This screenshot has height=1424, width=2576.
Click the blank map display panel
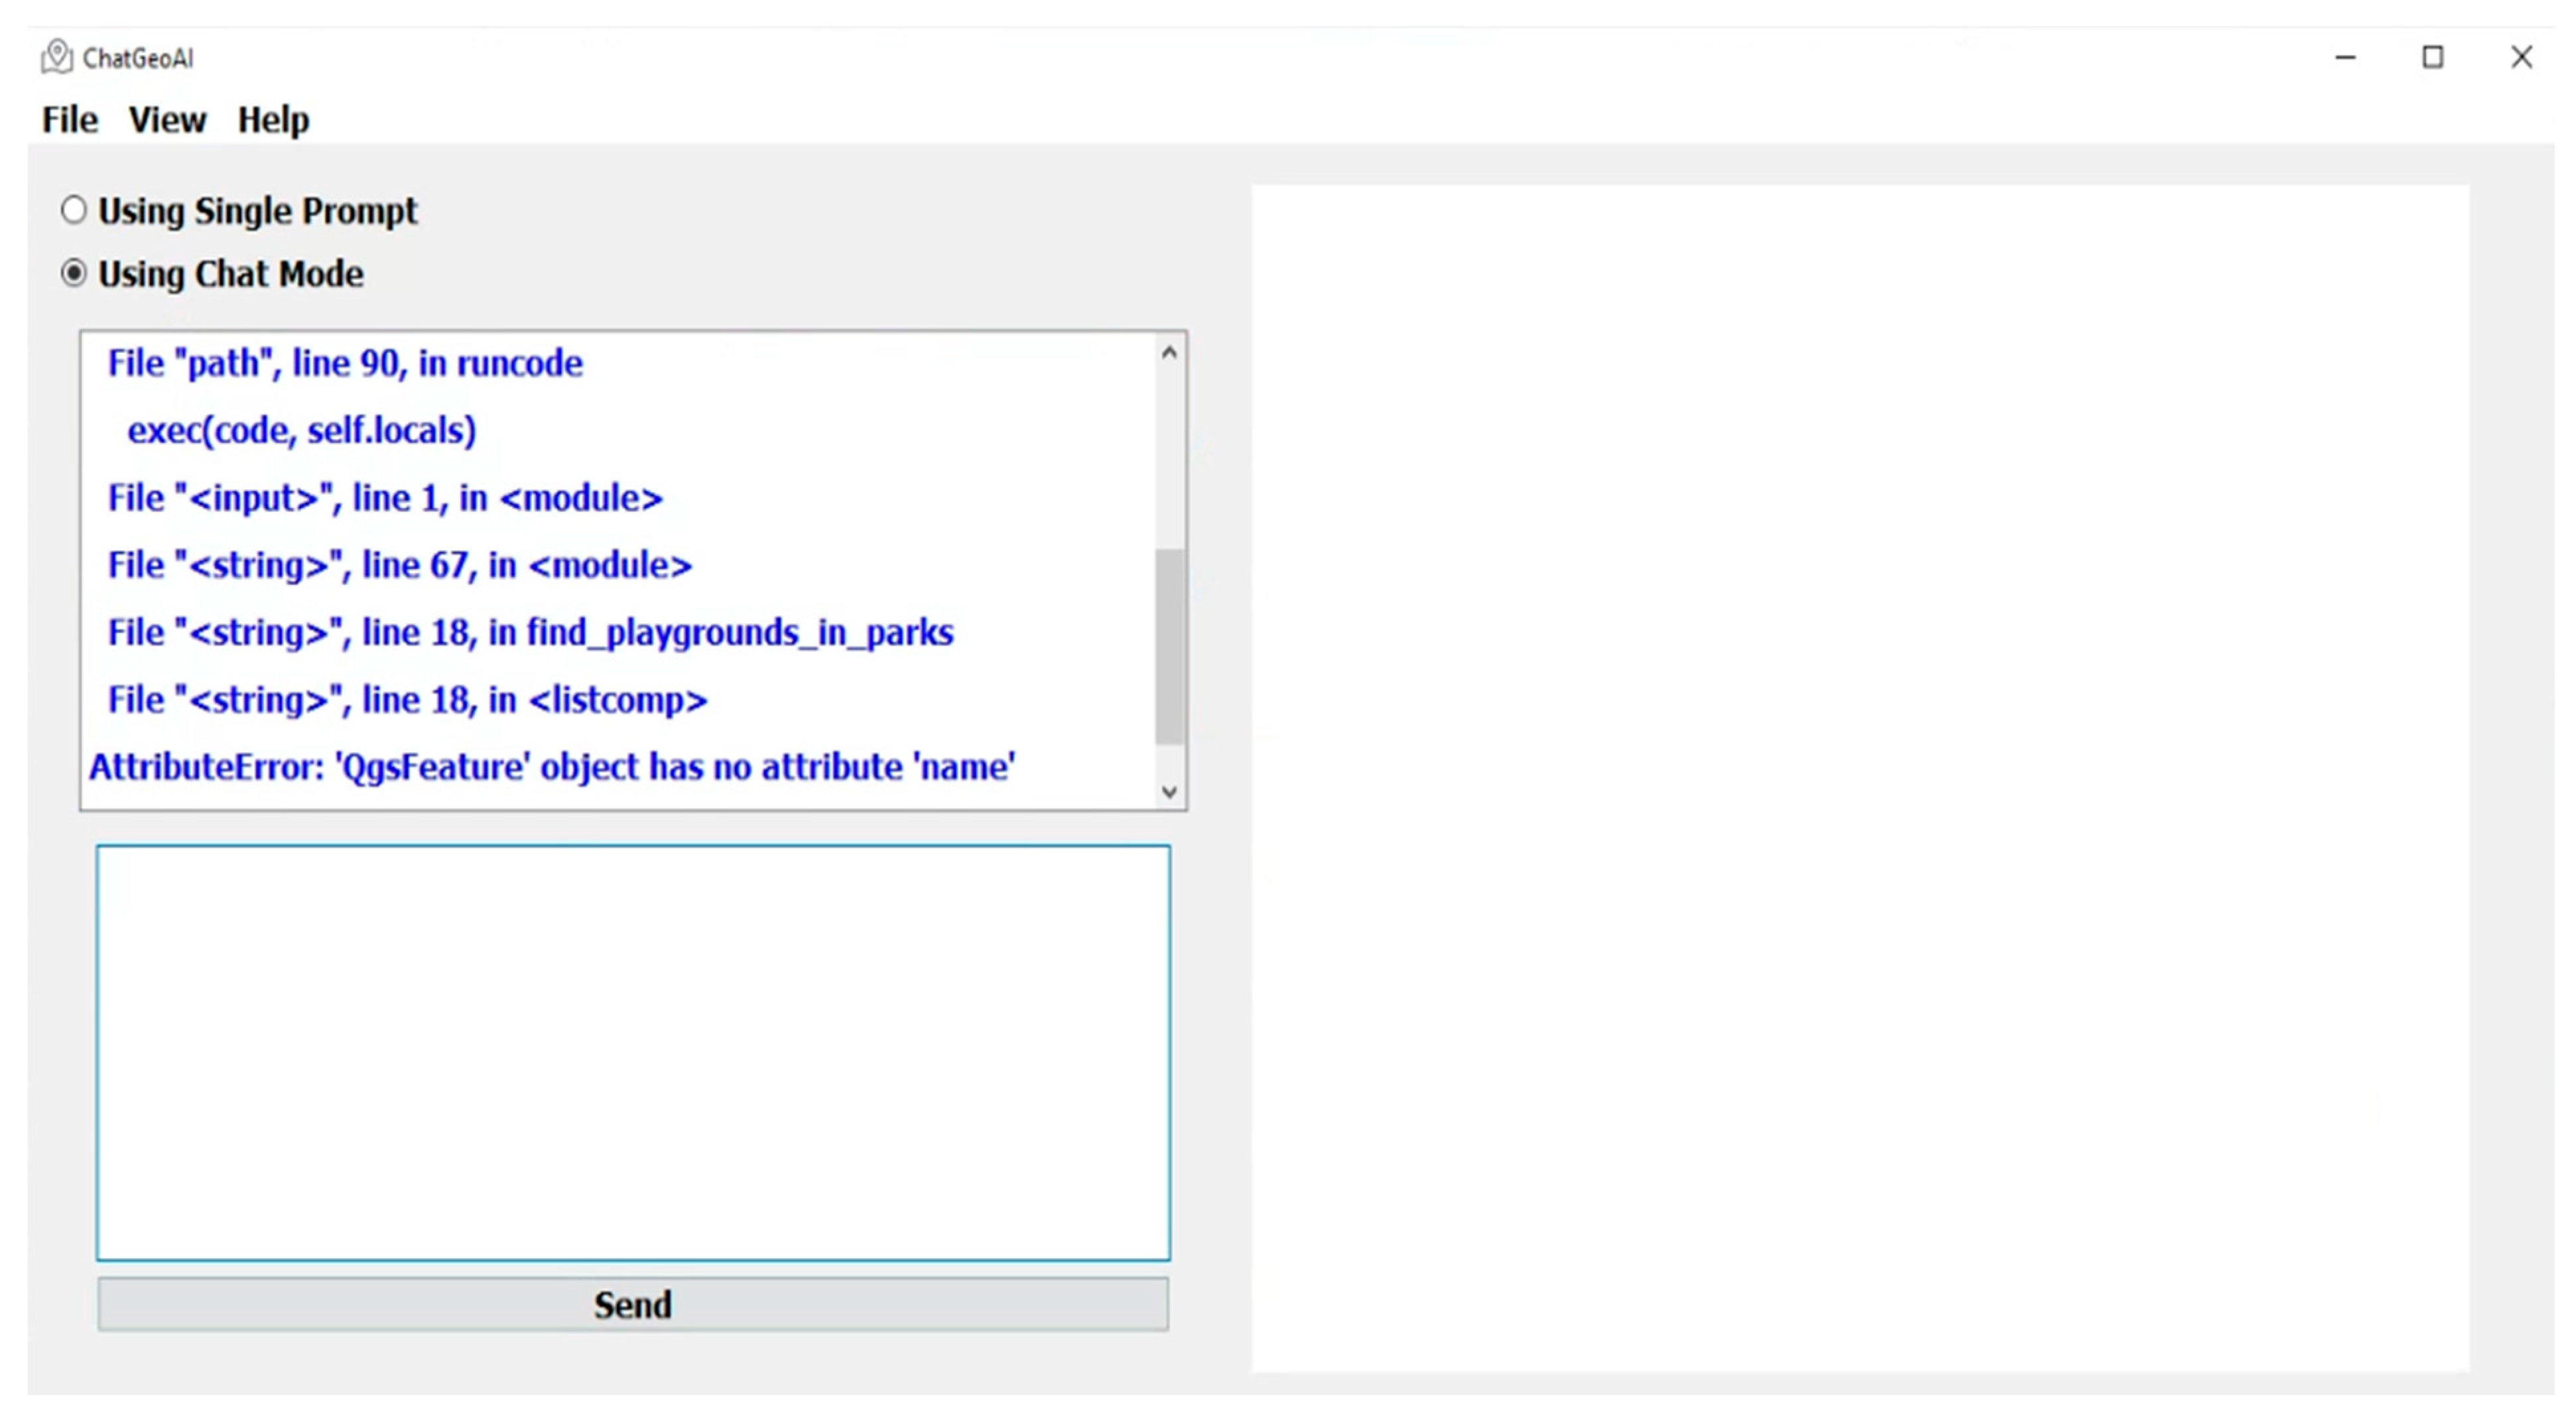(x=1860, y=777)
